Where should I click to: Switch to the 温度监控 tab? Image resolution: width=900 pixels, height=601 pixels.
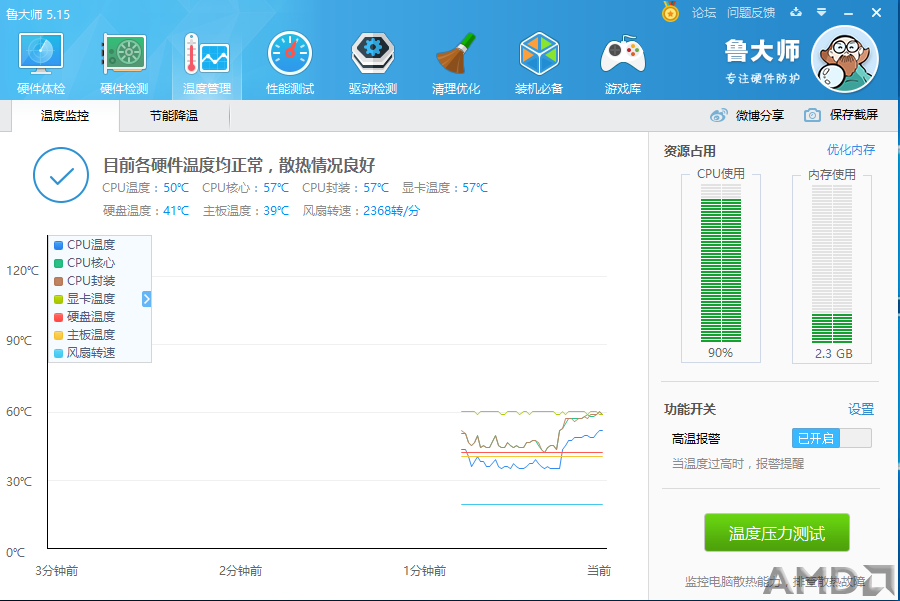coord(65,115)
